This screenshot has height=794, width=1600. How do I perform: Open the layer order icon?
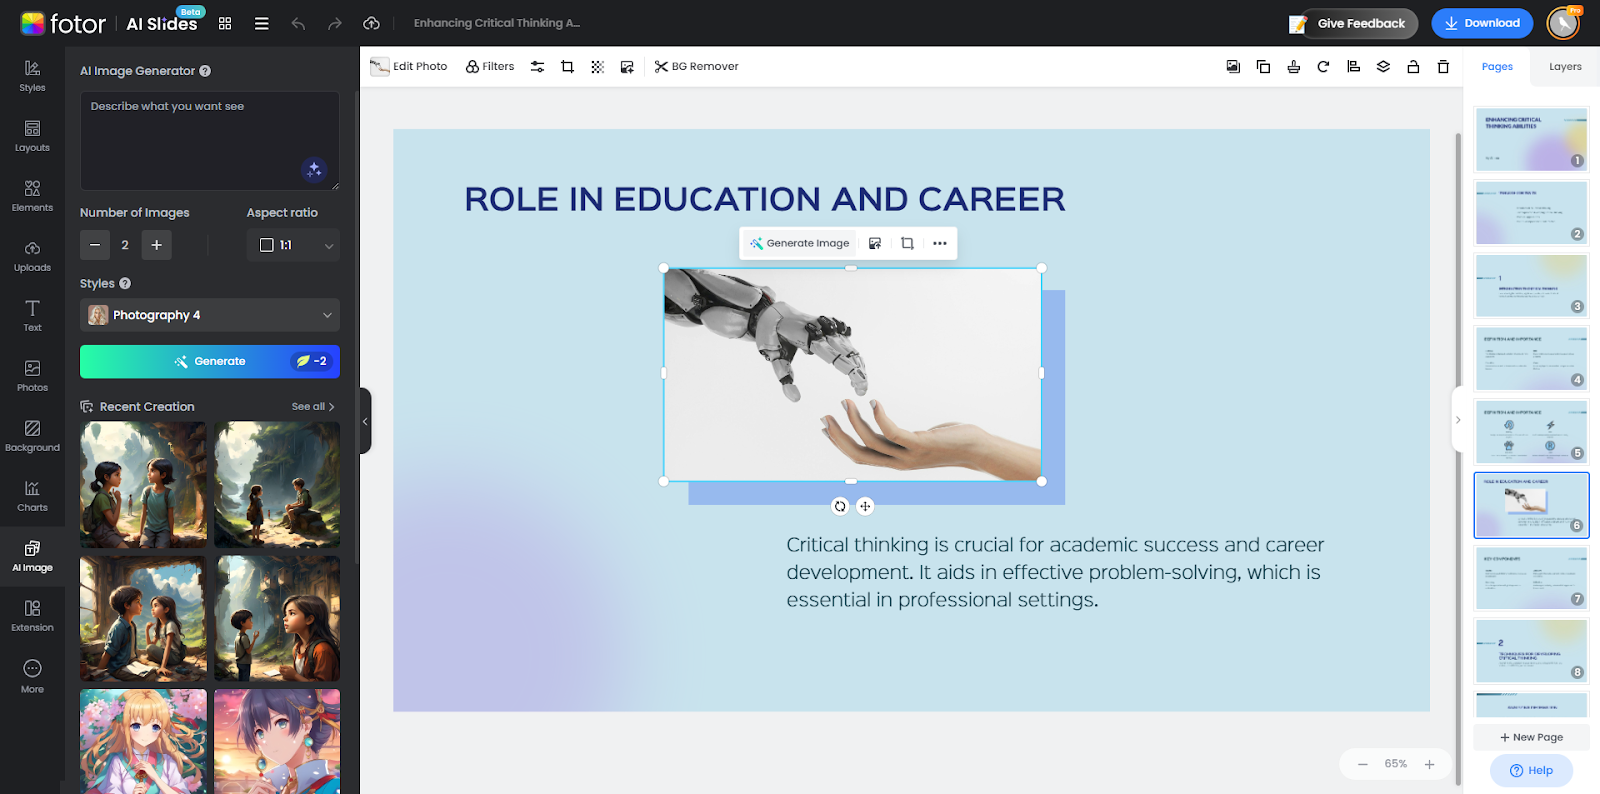tap(1383, 67)
